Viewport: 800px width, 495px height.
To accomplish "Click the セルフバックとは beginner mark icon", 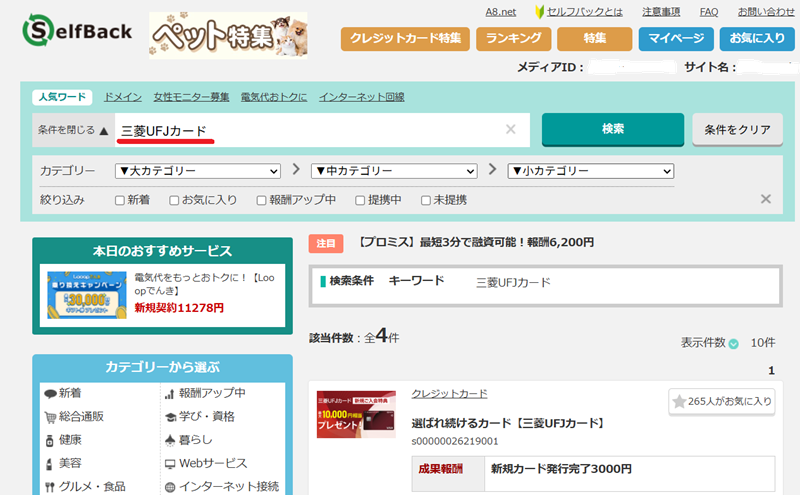I will pyautogui.click(x=539, y=12).
